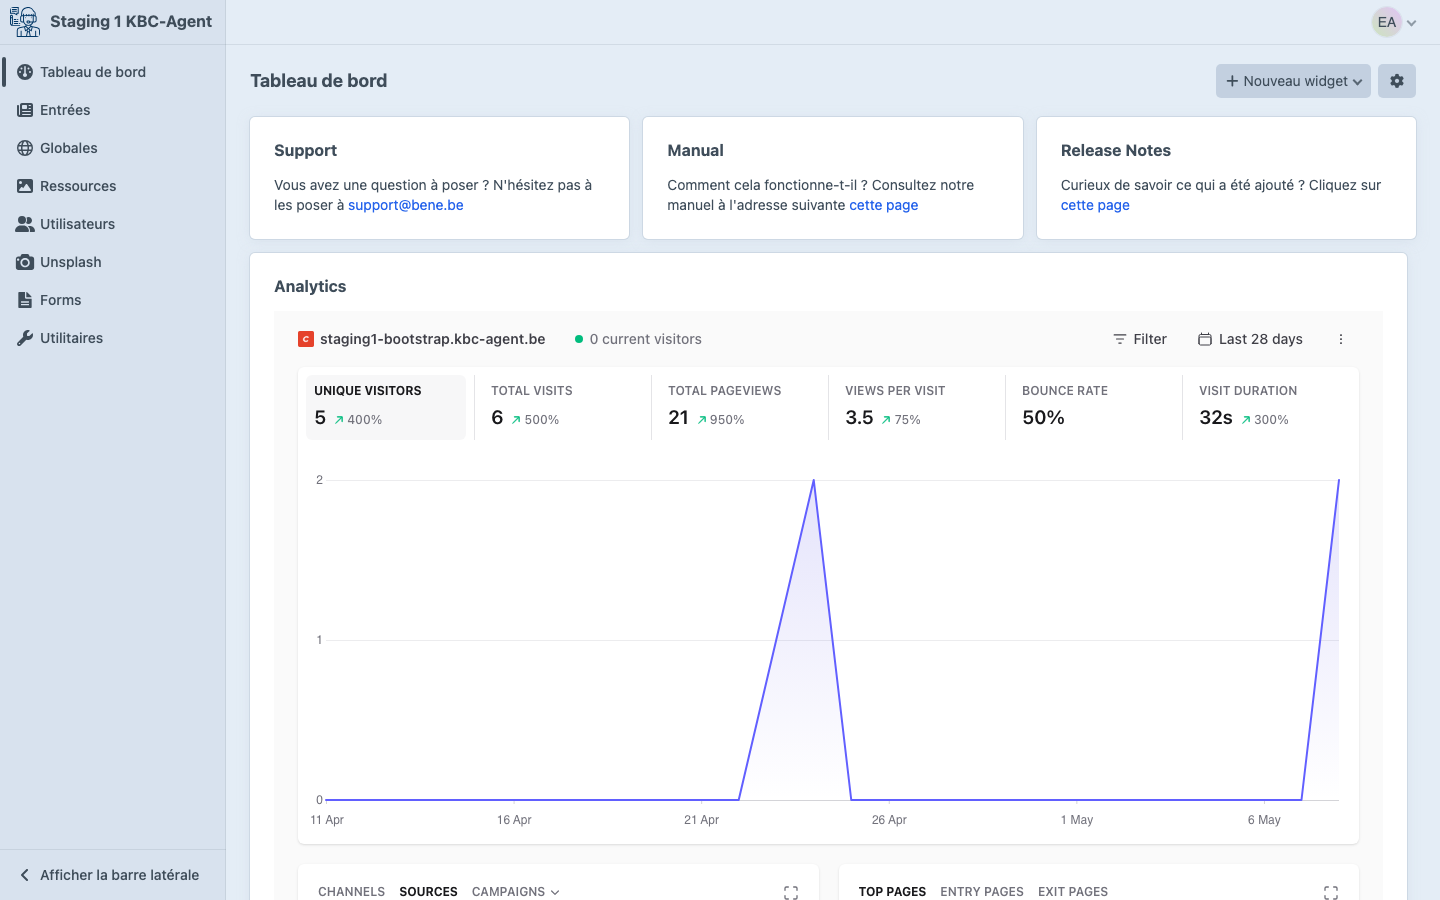Click the collapse arrow icon in sidebar footer

tap(25, 875)
